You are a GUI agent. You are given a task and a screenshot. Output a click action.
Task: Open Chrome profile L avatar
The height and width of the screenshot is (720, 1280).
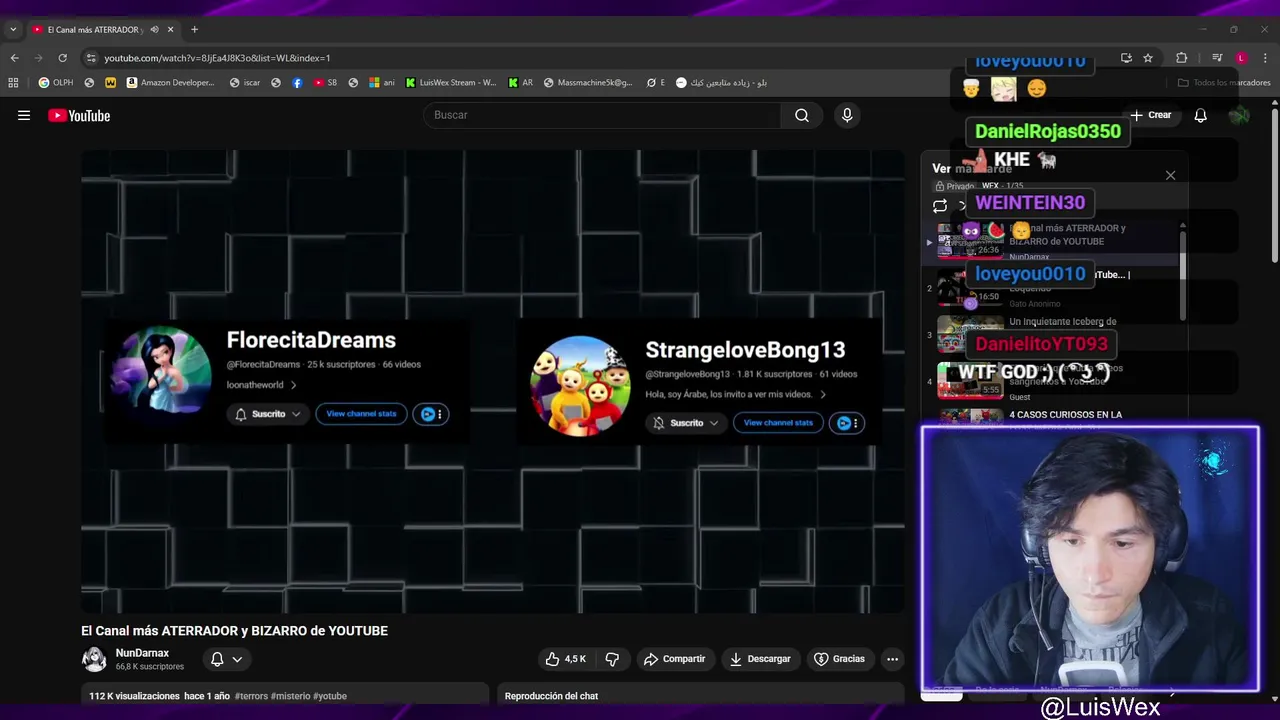(x=1241, y=58)
